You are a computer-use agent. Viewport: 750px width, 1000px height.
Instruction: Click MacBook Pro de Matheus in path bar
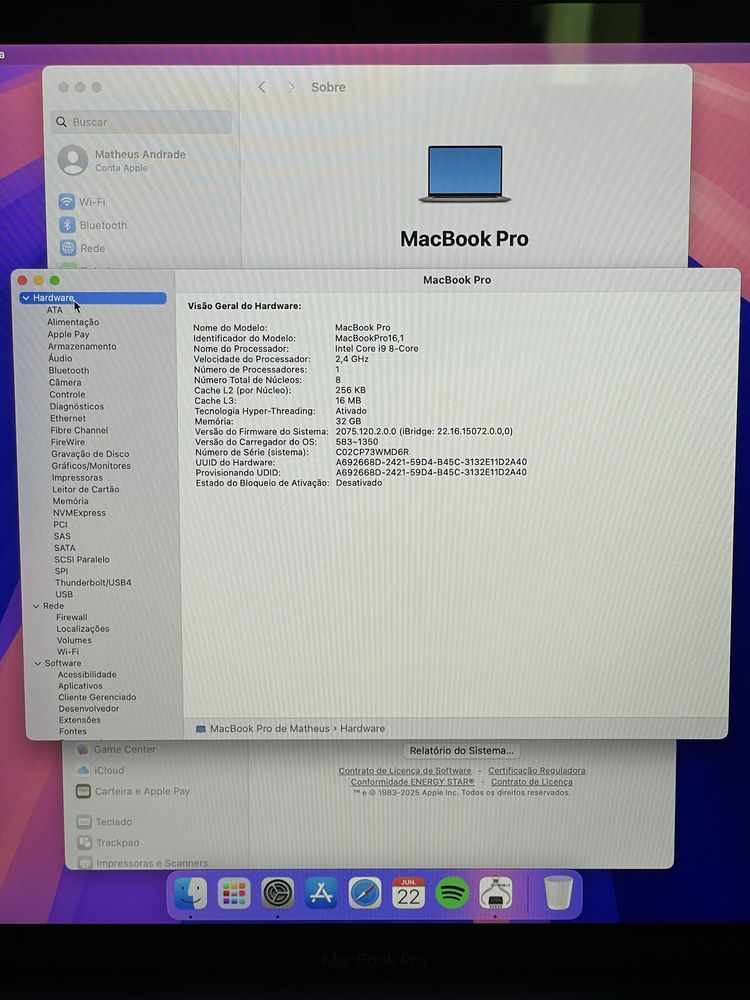(270, 728)
